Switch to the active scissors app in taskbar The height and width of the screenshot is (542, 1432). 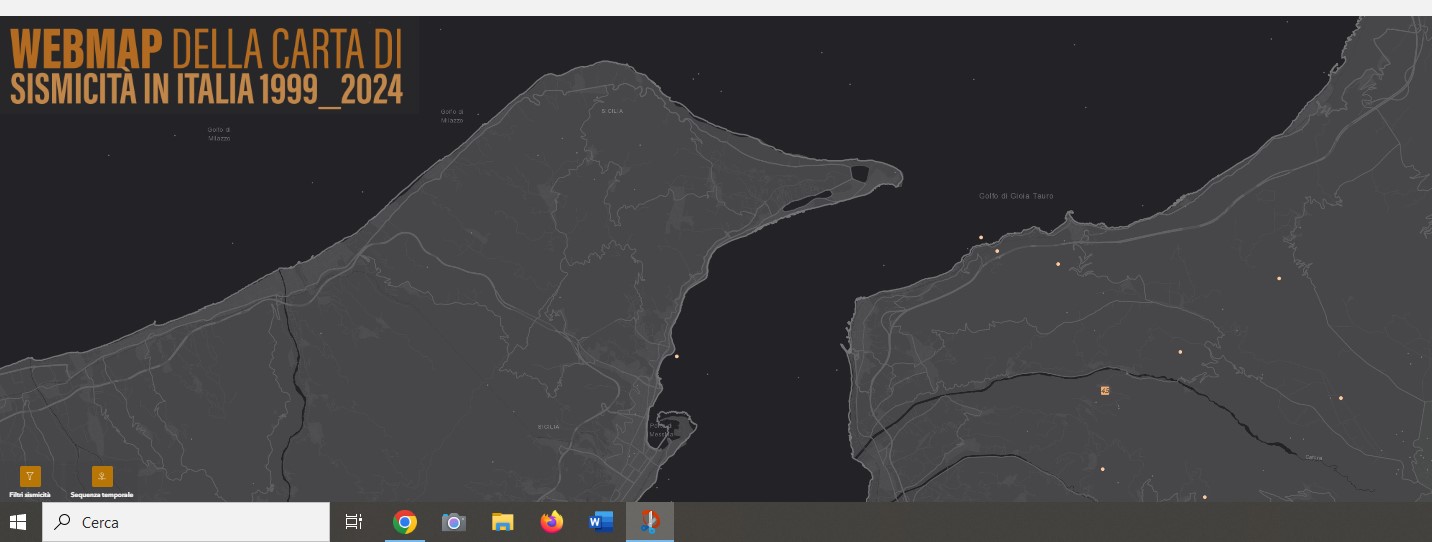(650, 522)
